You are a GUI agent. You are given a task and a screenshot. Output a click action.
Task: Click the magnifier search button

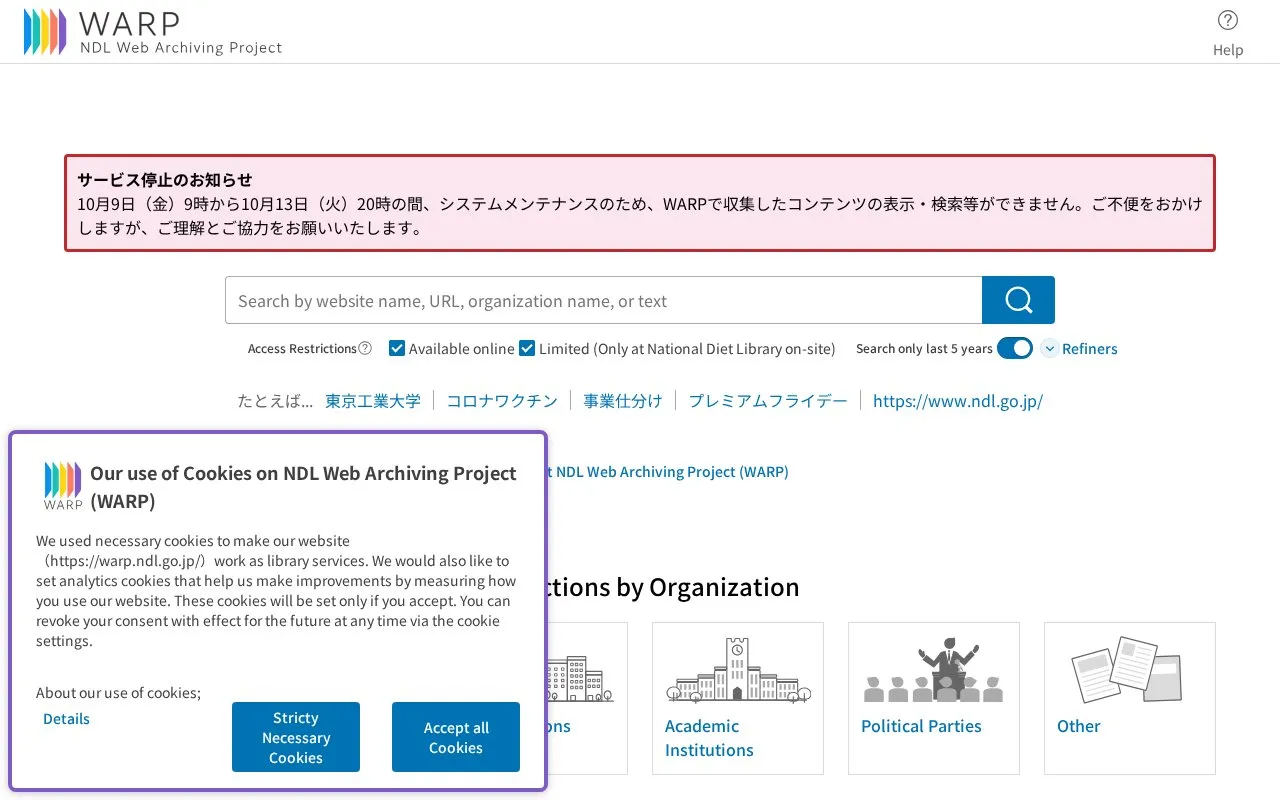point(1018,300)
